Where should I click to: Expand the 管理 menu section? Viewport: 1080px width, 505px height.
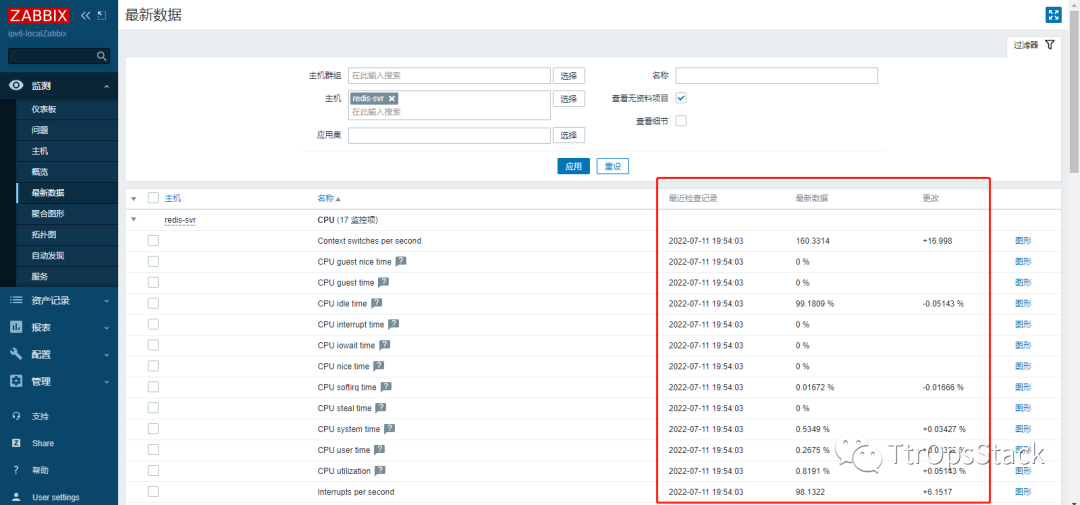coord(106,382)
